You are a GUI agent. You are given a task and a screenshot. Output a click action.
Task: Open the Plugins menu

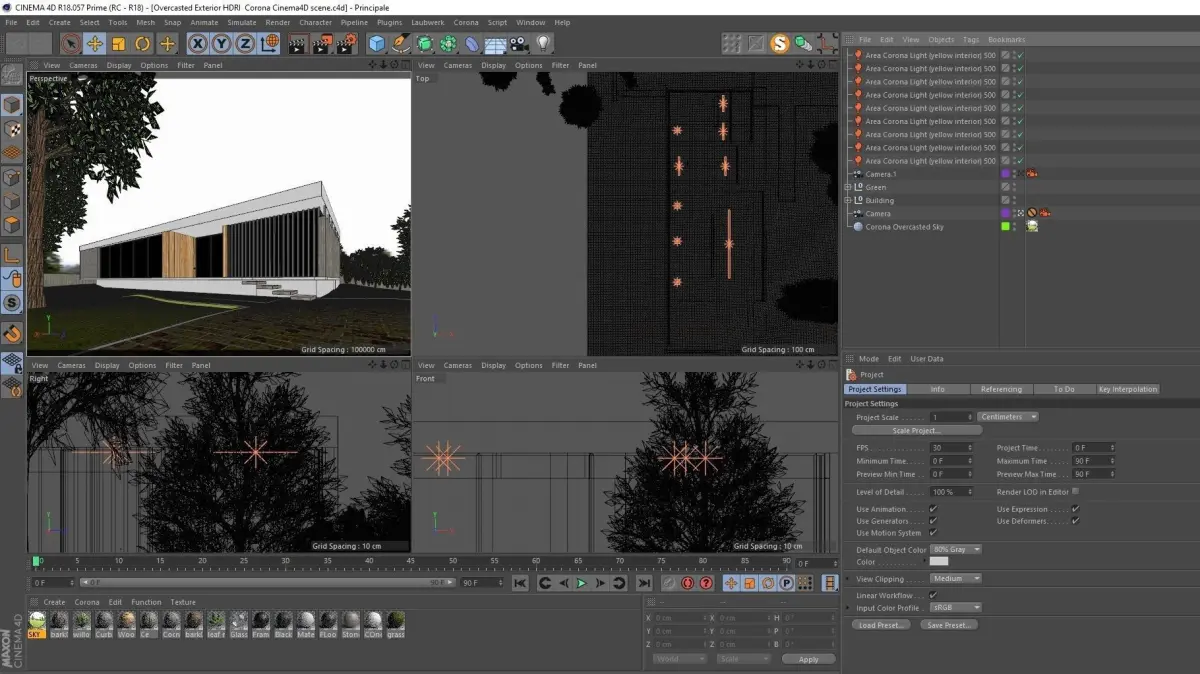pyautogui.click(x=390, y=22)
